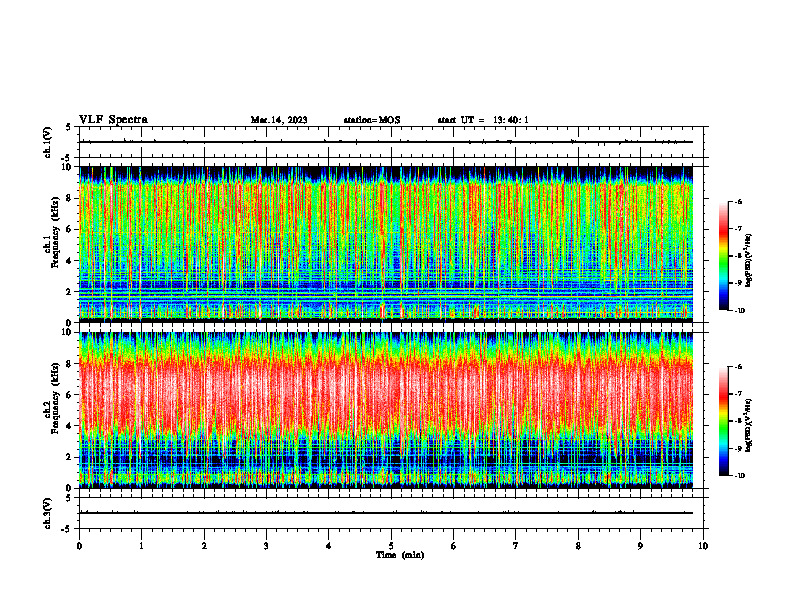Click the "VLF Spectra" plot title
Screen dimensions: 792x612
click(x=113, y=120)
